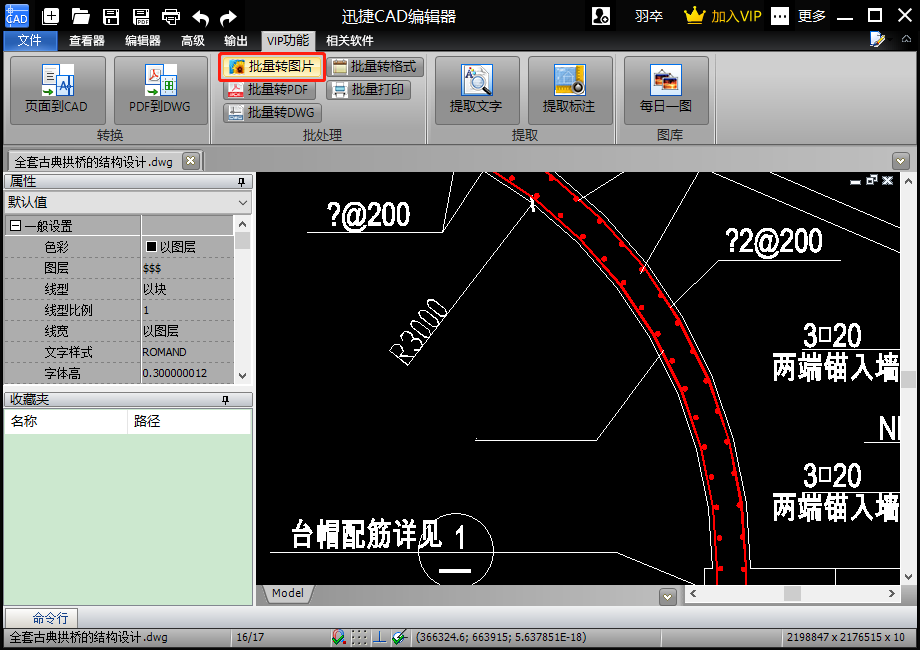This screenshot has height=650, width=920.
Task: Click the horizontal scrollbar left arrow
Action: pyautogui.click(x=693, y=594)
